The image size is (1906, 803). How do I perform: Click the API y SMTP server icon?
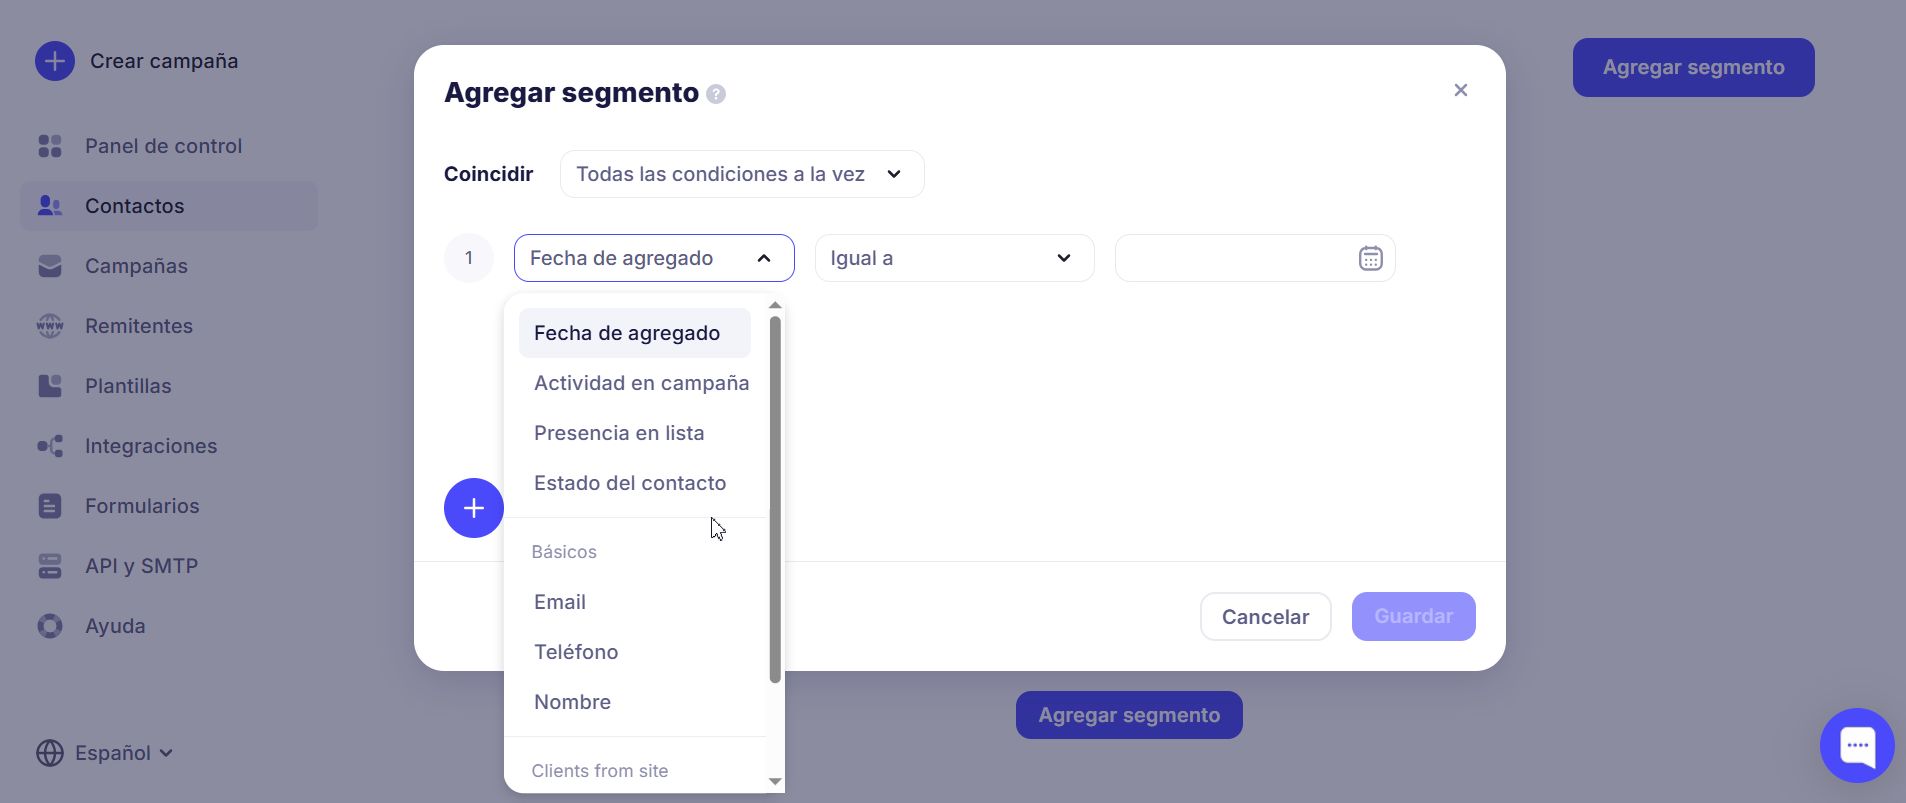pos(49,566)
